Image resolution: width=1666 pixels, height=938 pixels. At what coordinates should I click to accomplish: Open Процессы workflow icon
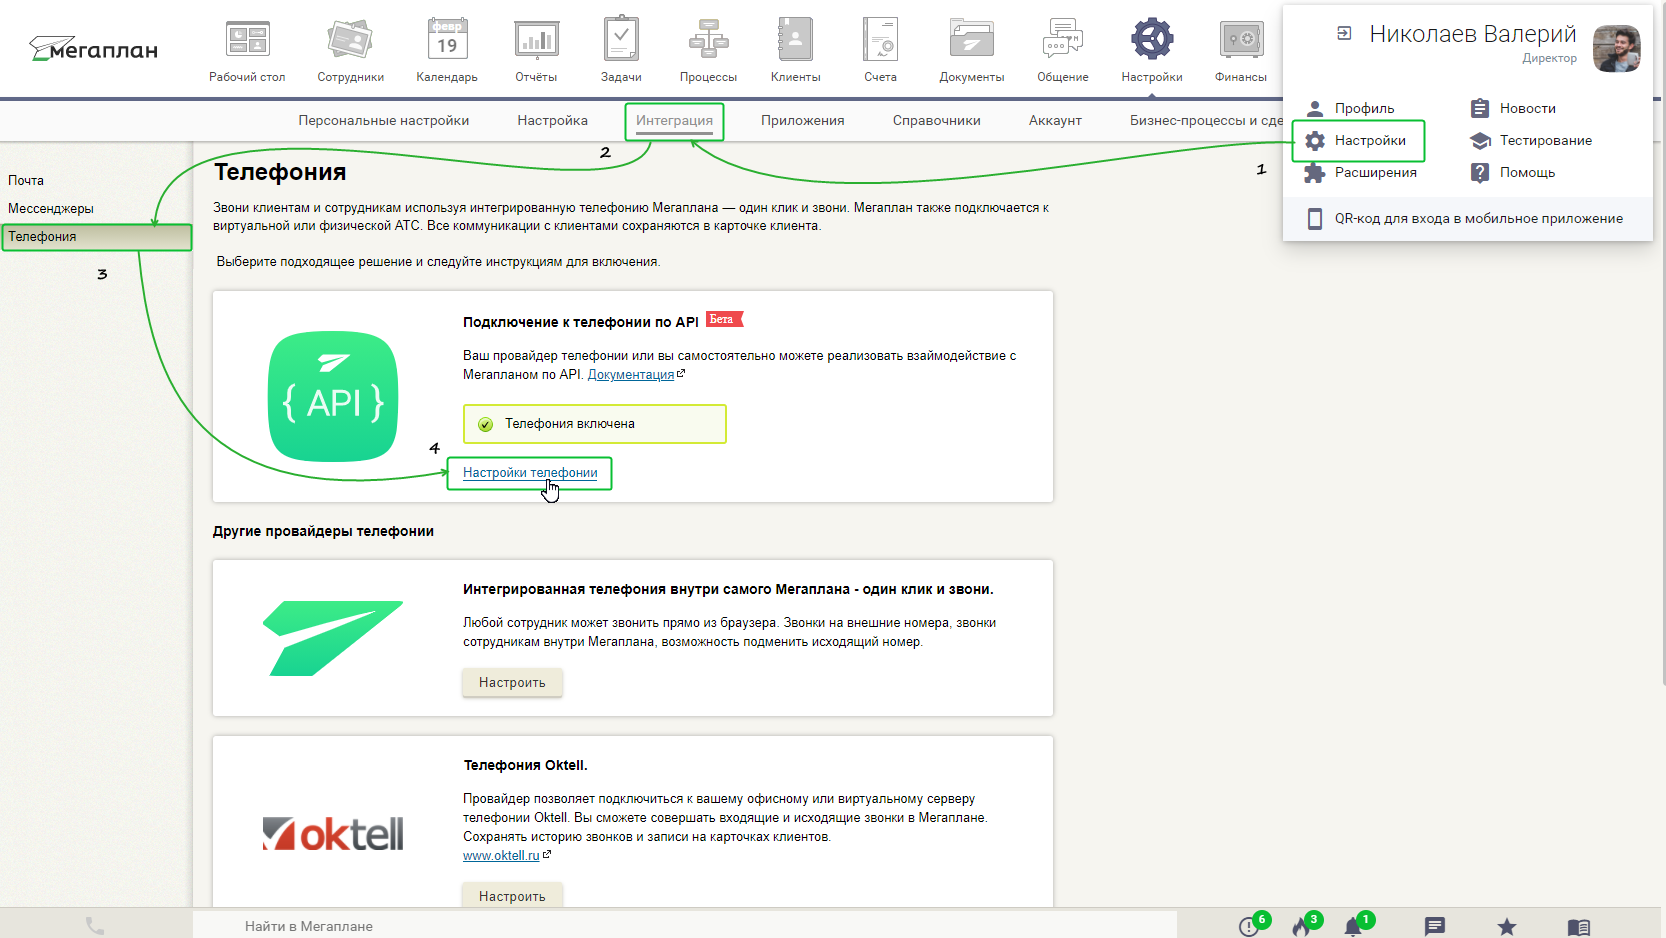708,40
